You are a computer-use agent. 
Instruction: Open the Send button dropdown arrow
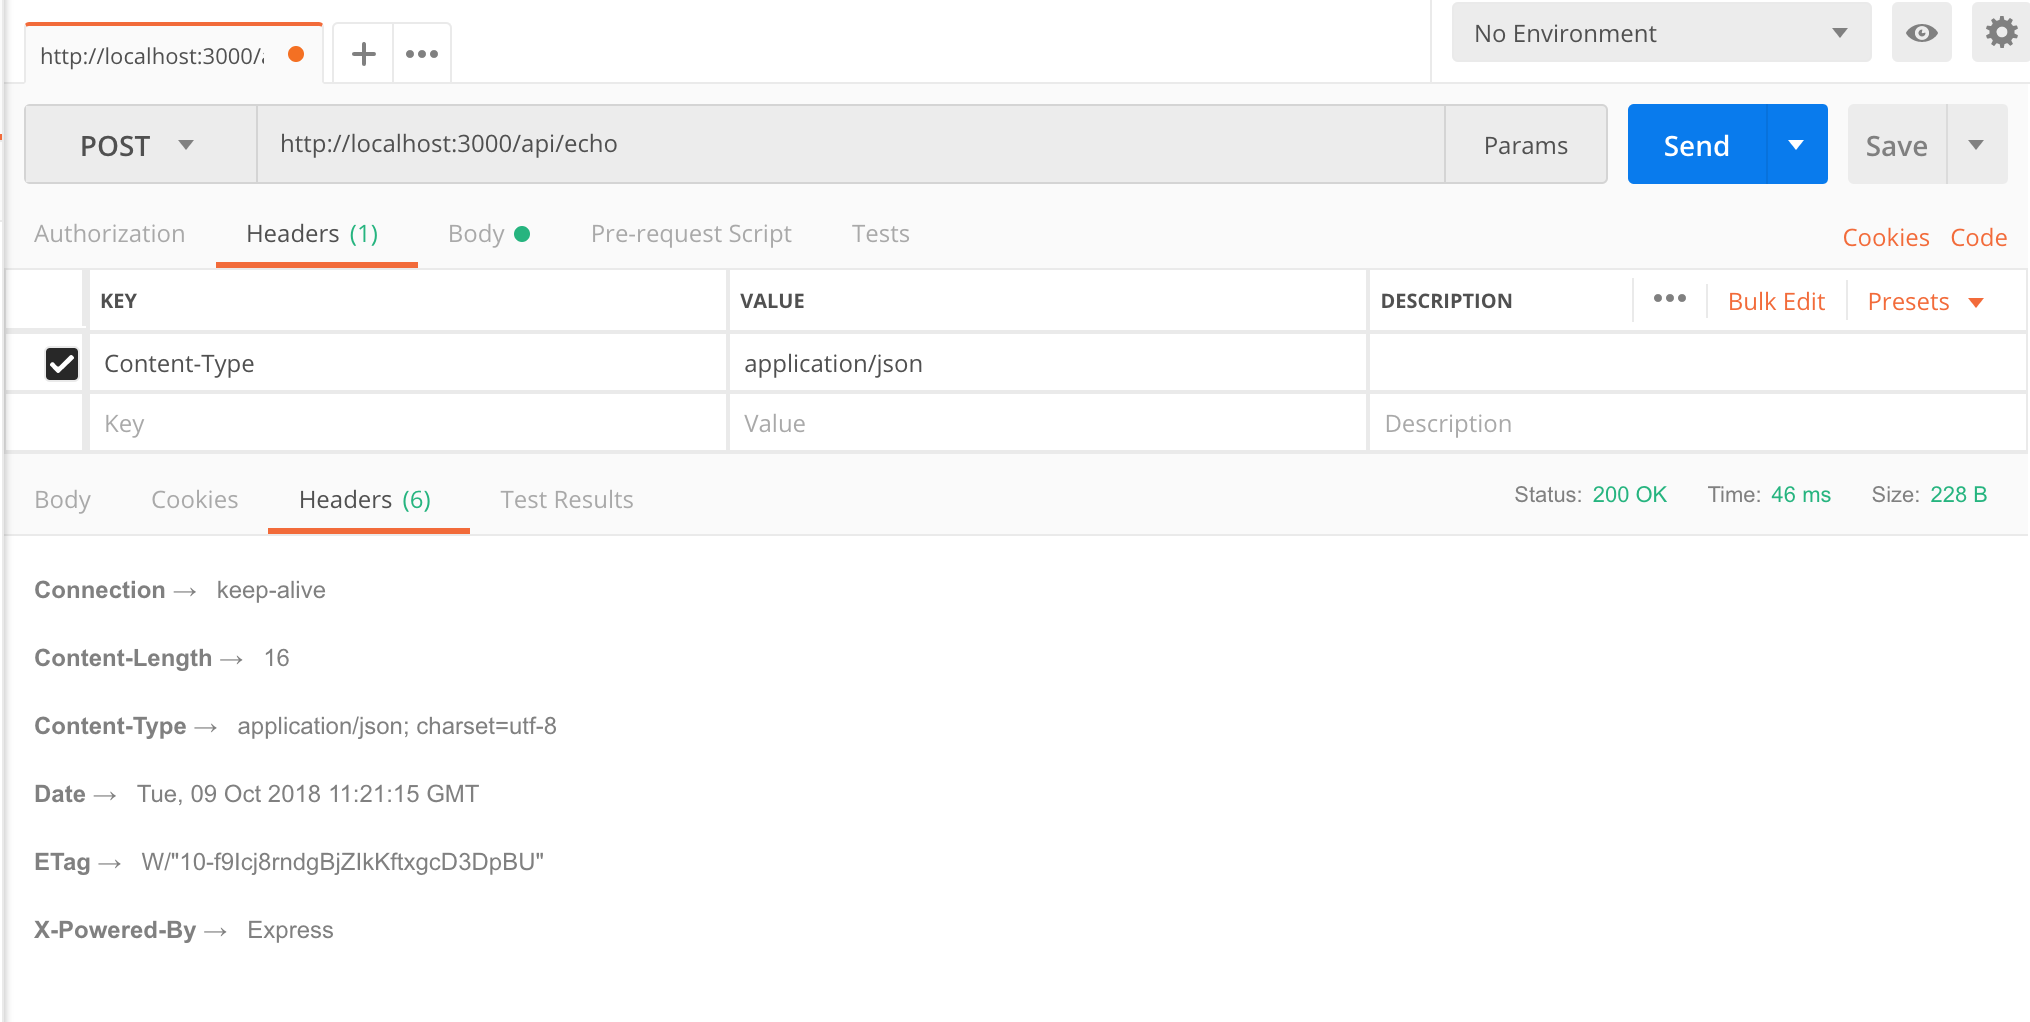click(1797, 145)
